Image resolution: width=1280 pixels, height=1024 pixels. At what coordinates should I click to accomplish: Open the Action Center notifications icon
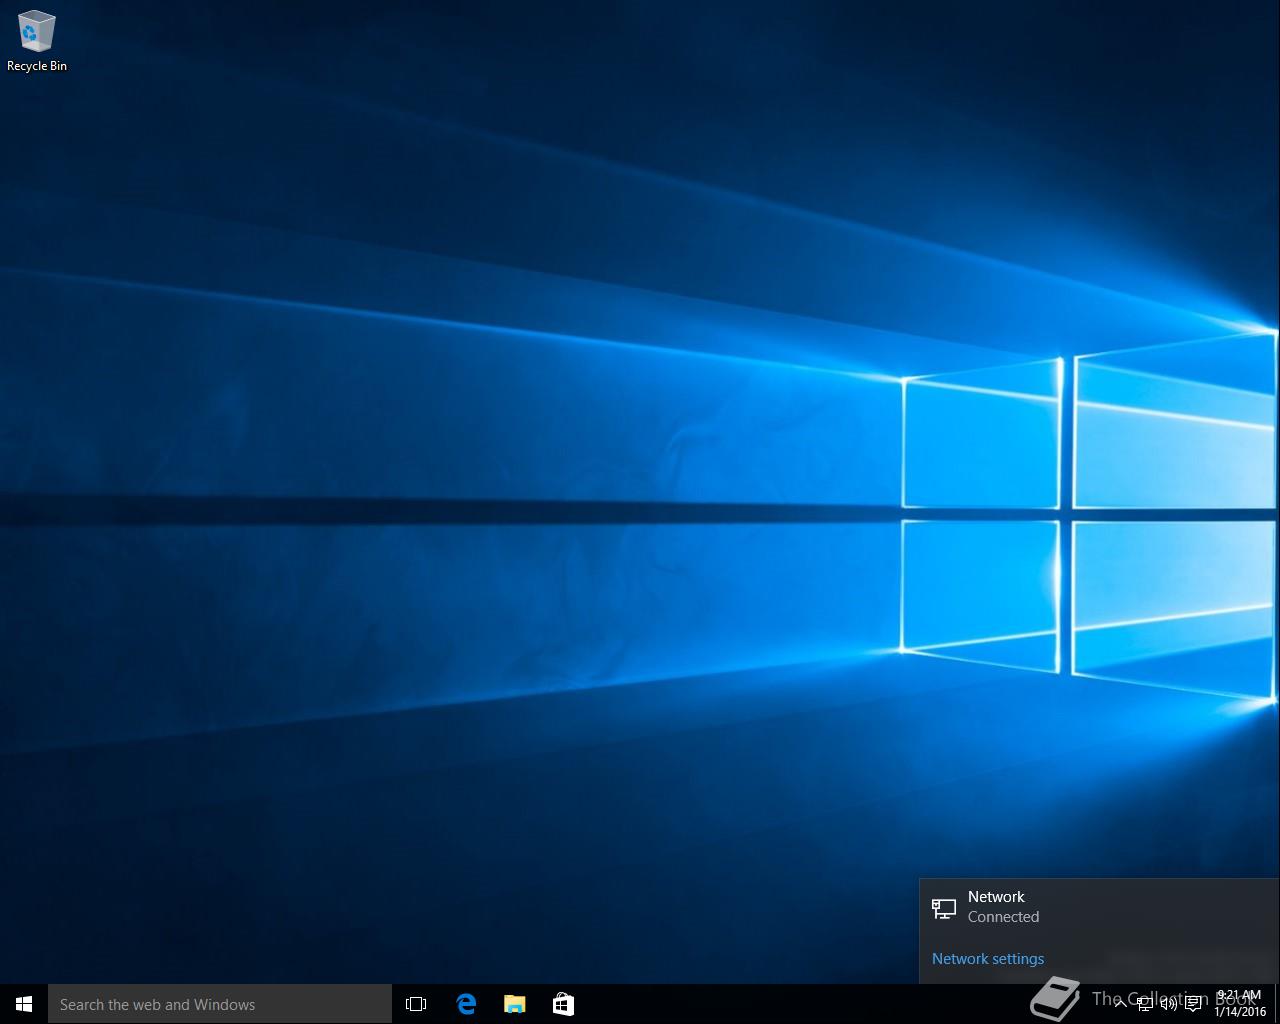[1193, 1004]
